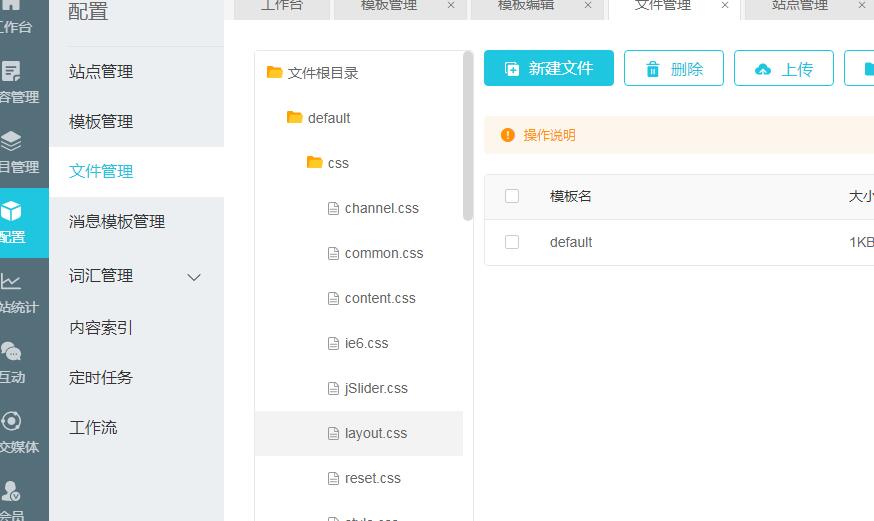This screenshot has width=874, height=521.
Task: Click the interaction chat bubbles icon
Action: click(12, 352)
